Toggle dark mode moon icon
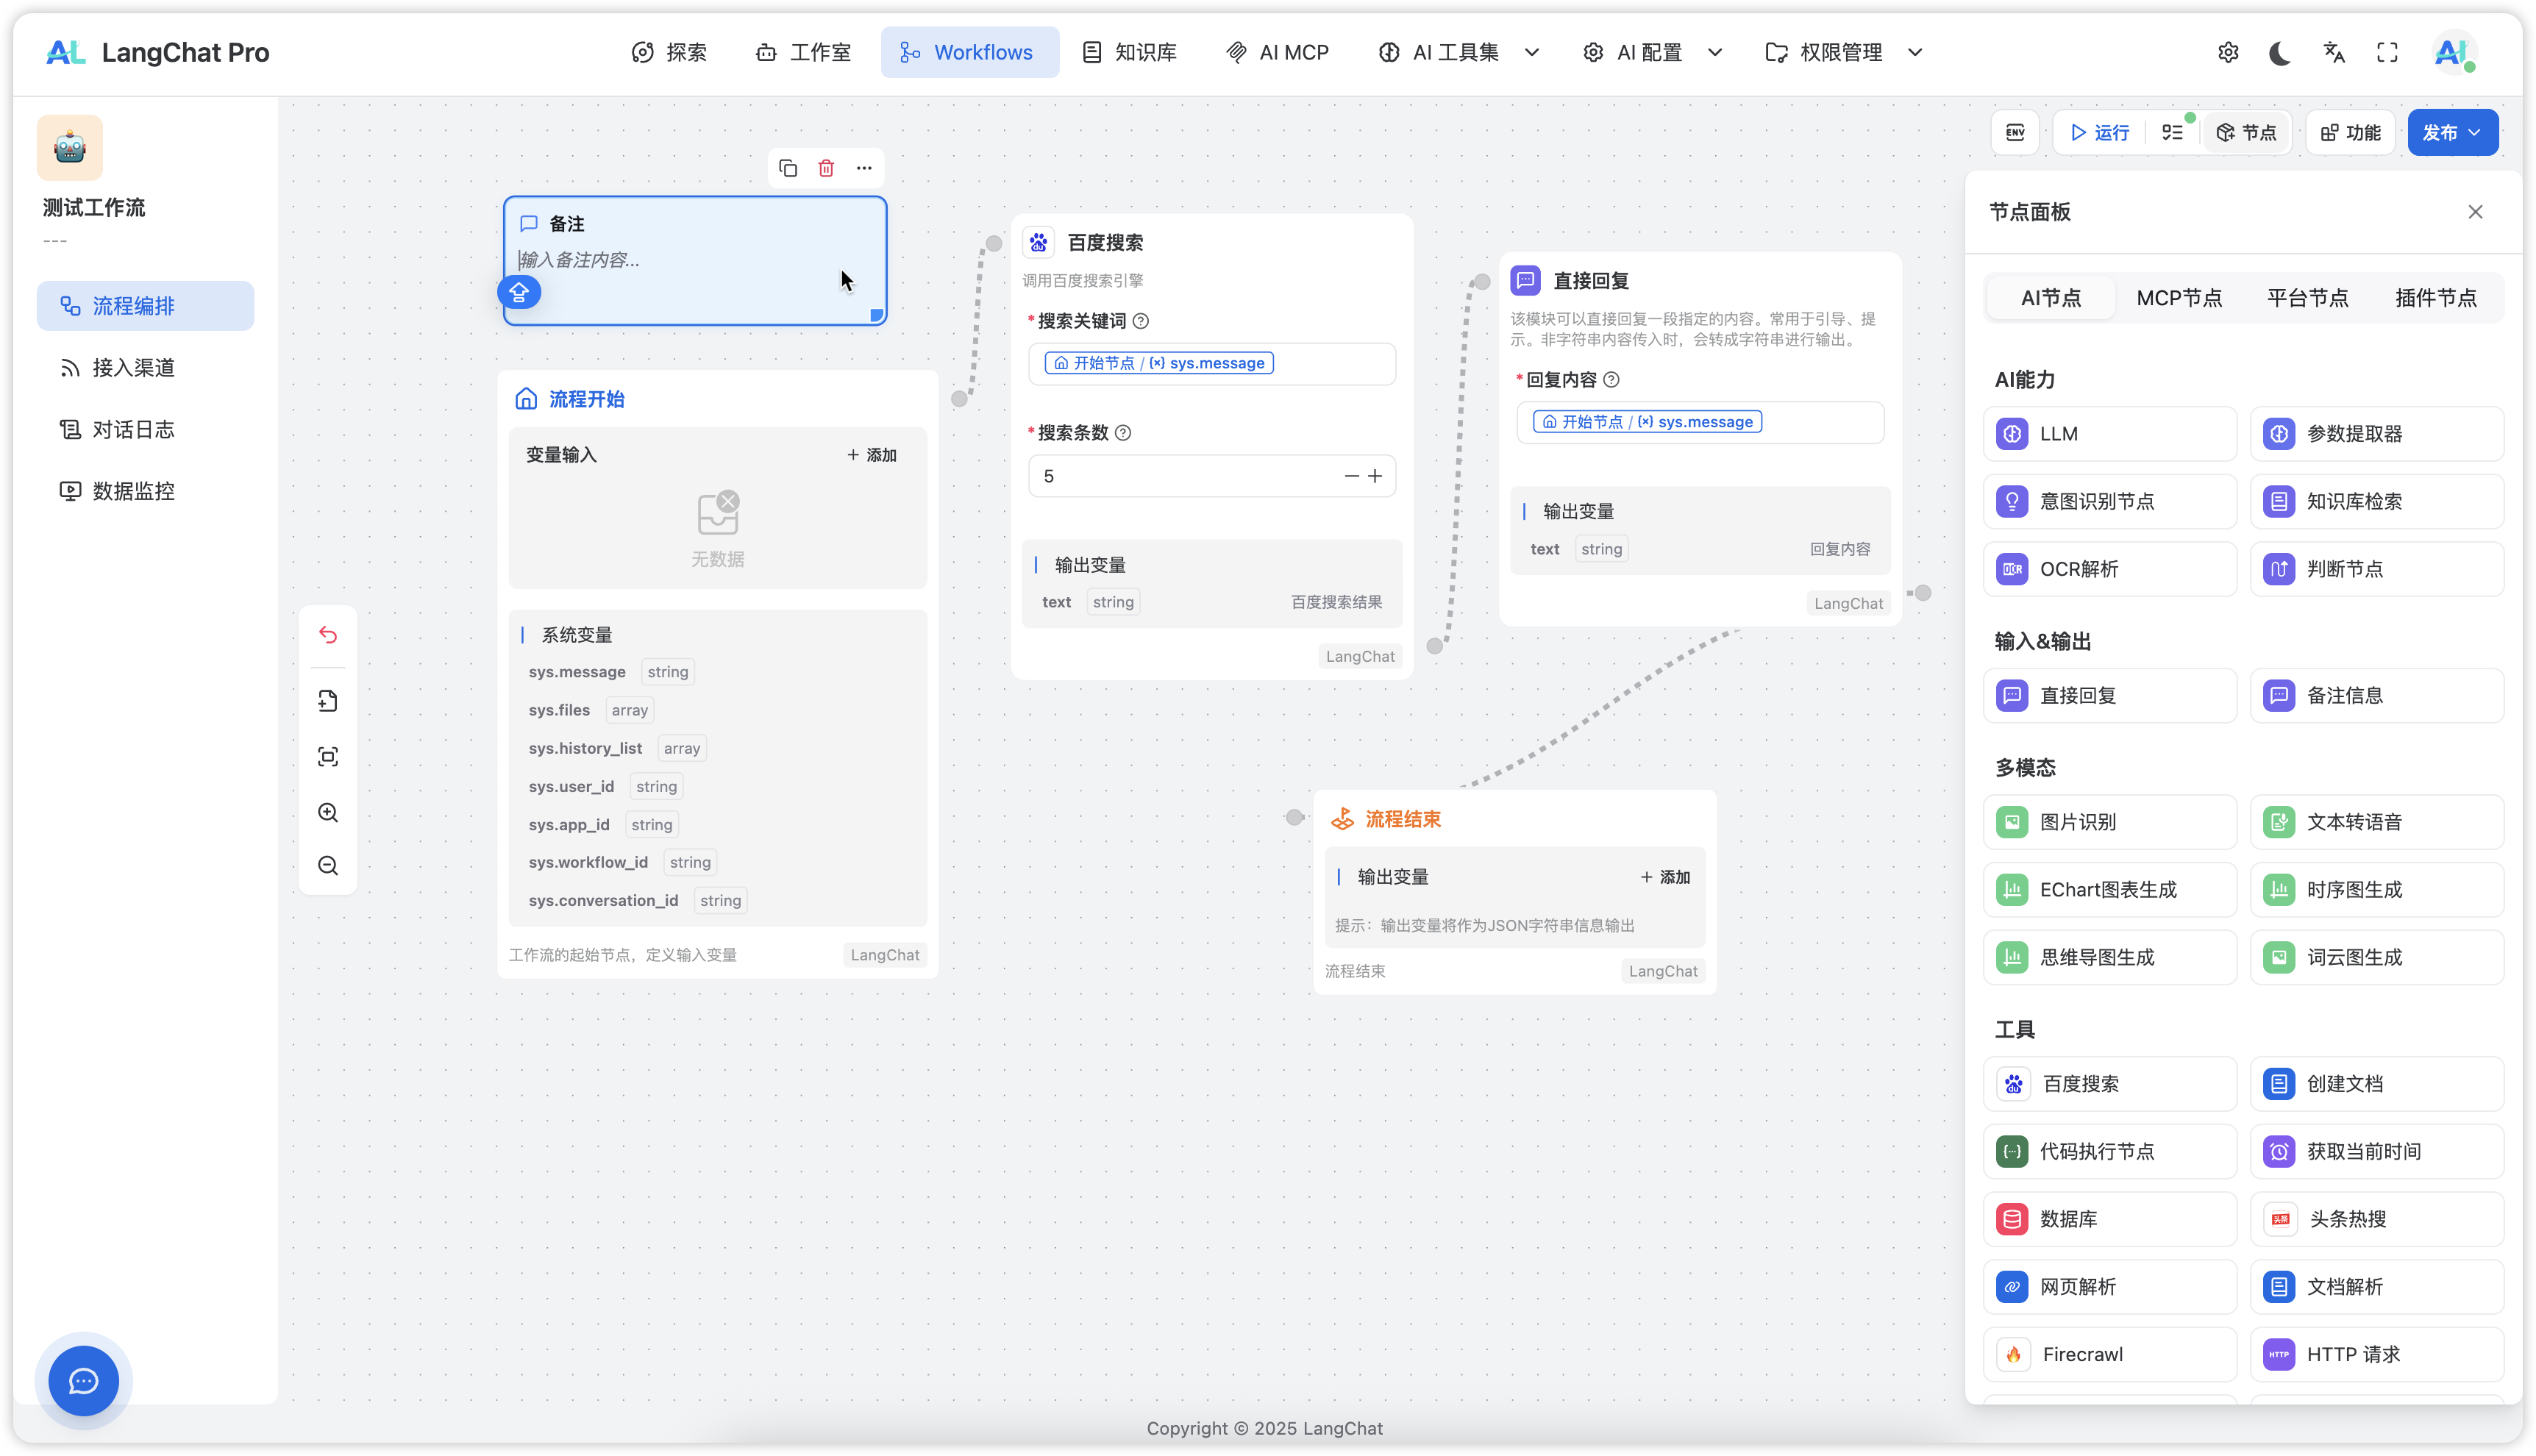Viewport: 2536px width, 1456px height. 2280,53
